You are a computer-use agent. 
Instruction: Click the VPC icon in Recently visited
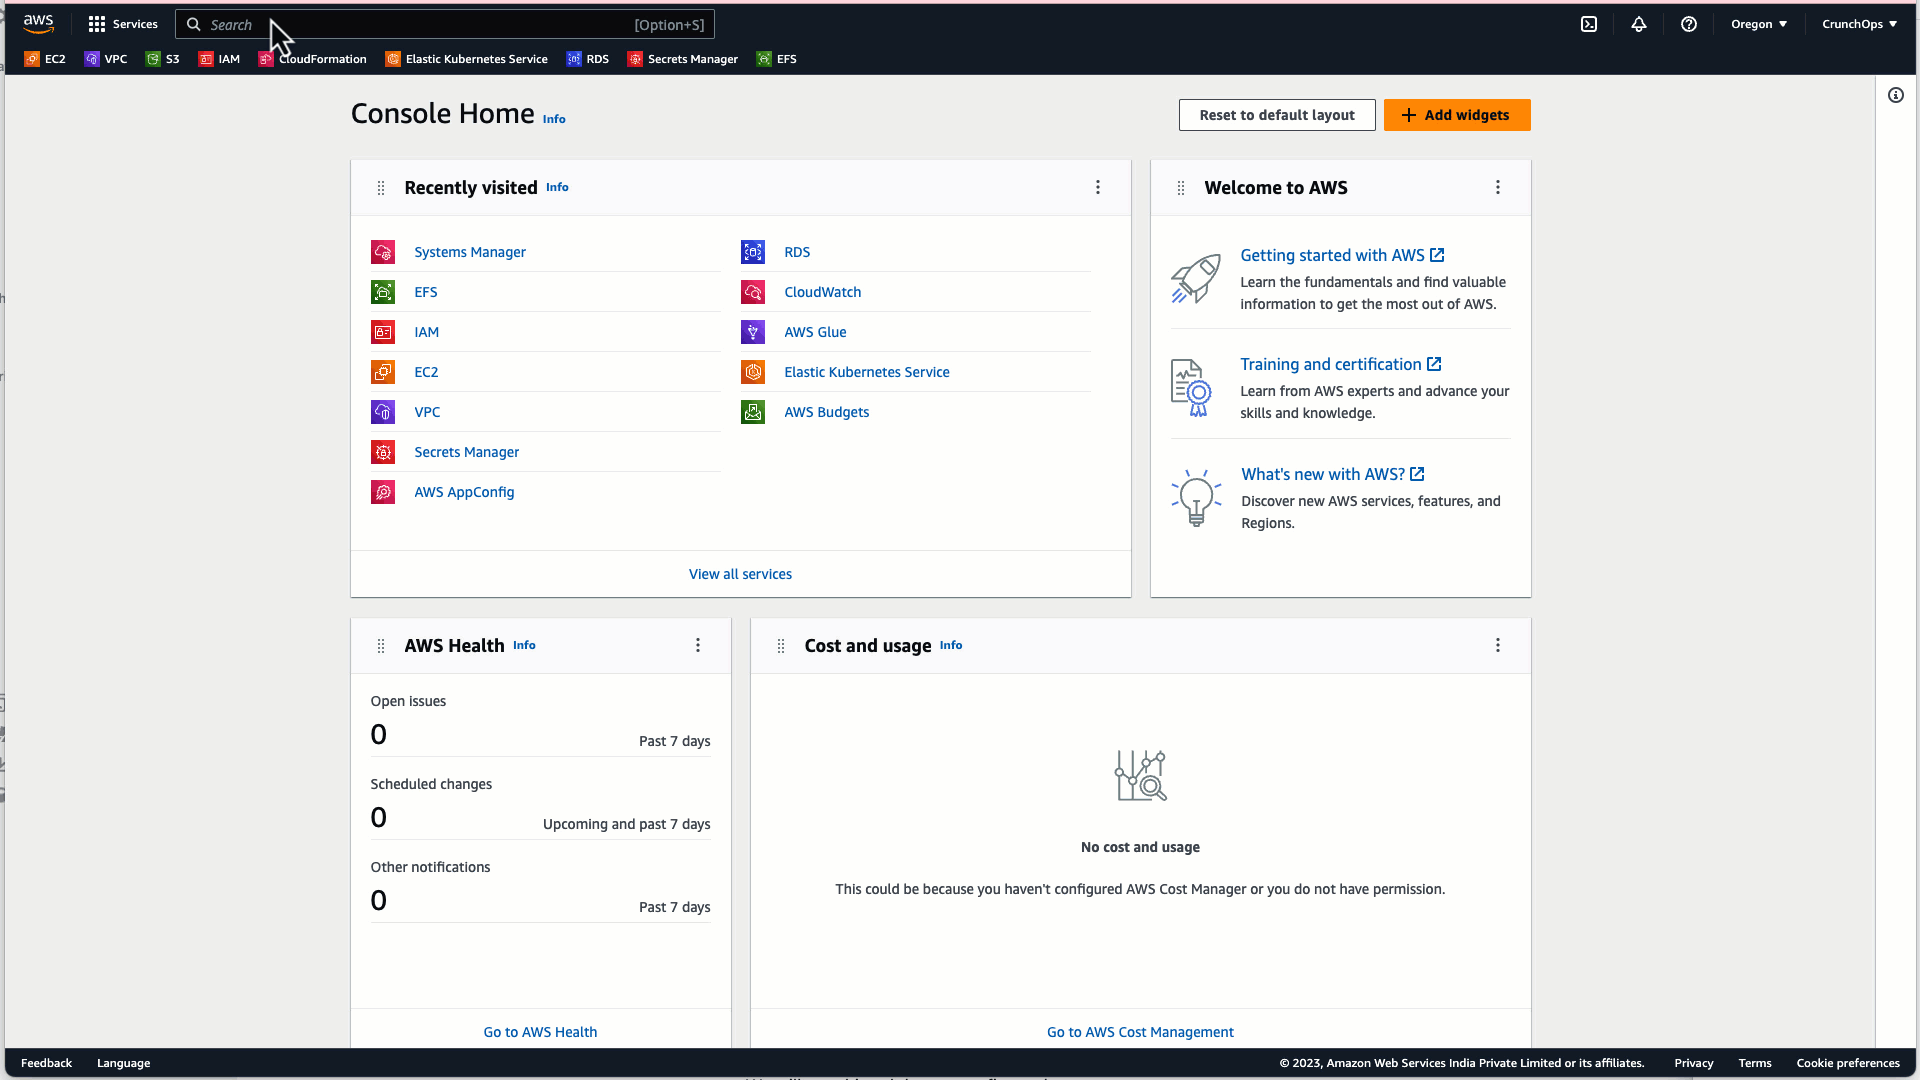point(383,412)
